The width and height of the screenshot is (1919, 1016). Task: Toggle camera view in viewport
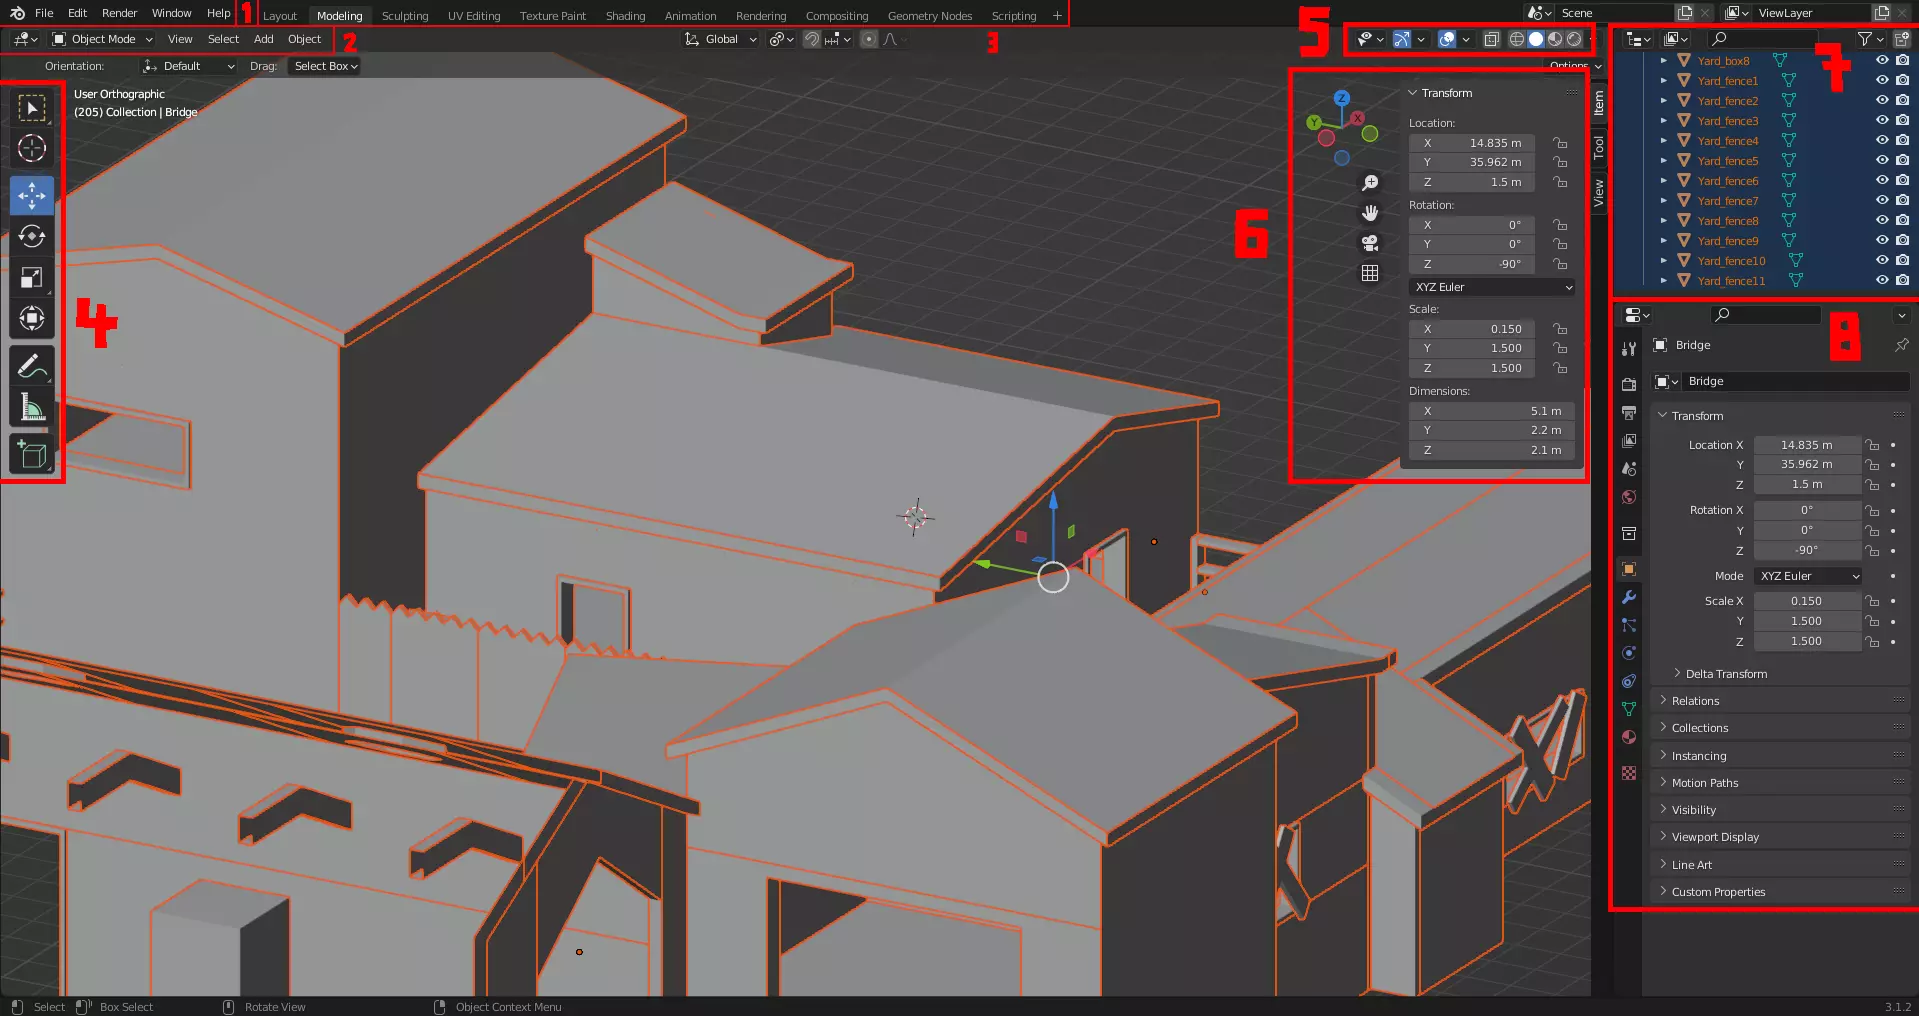(x=1370, y=243)
